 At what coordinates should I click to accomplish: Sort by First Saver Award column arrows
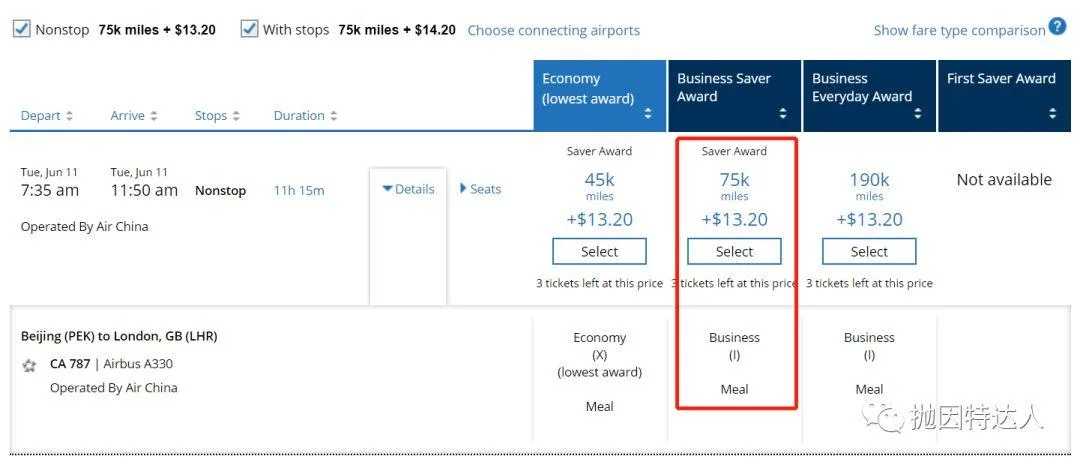[x=1052, y=114]
